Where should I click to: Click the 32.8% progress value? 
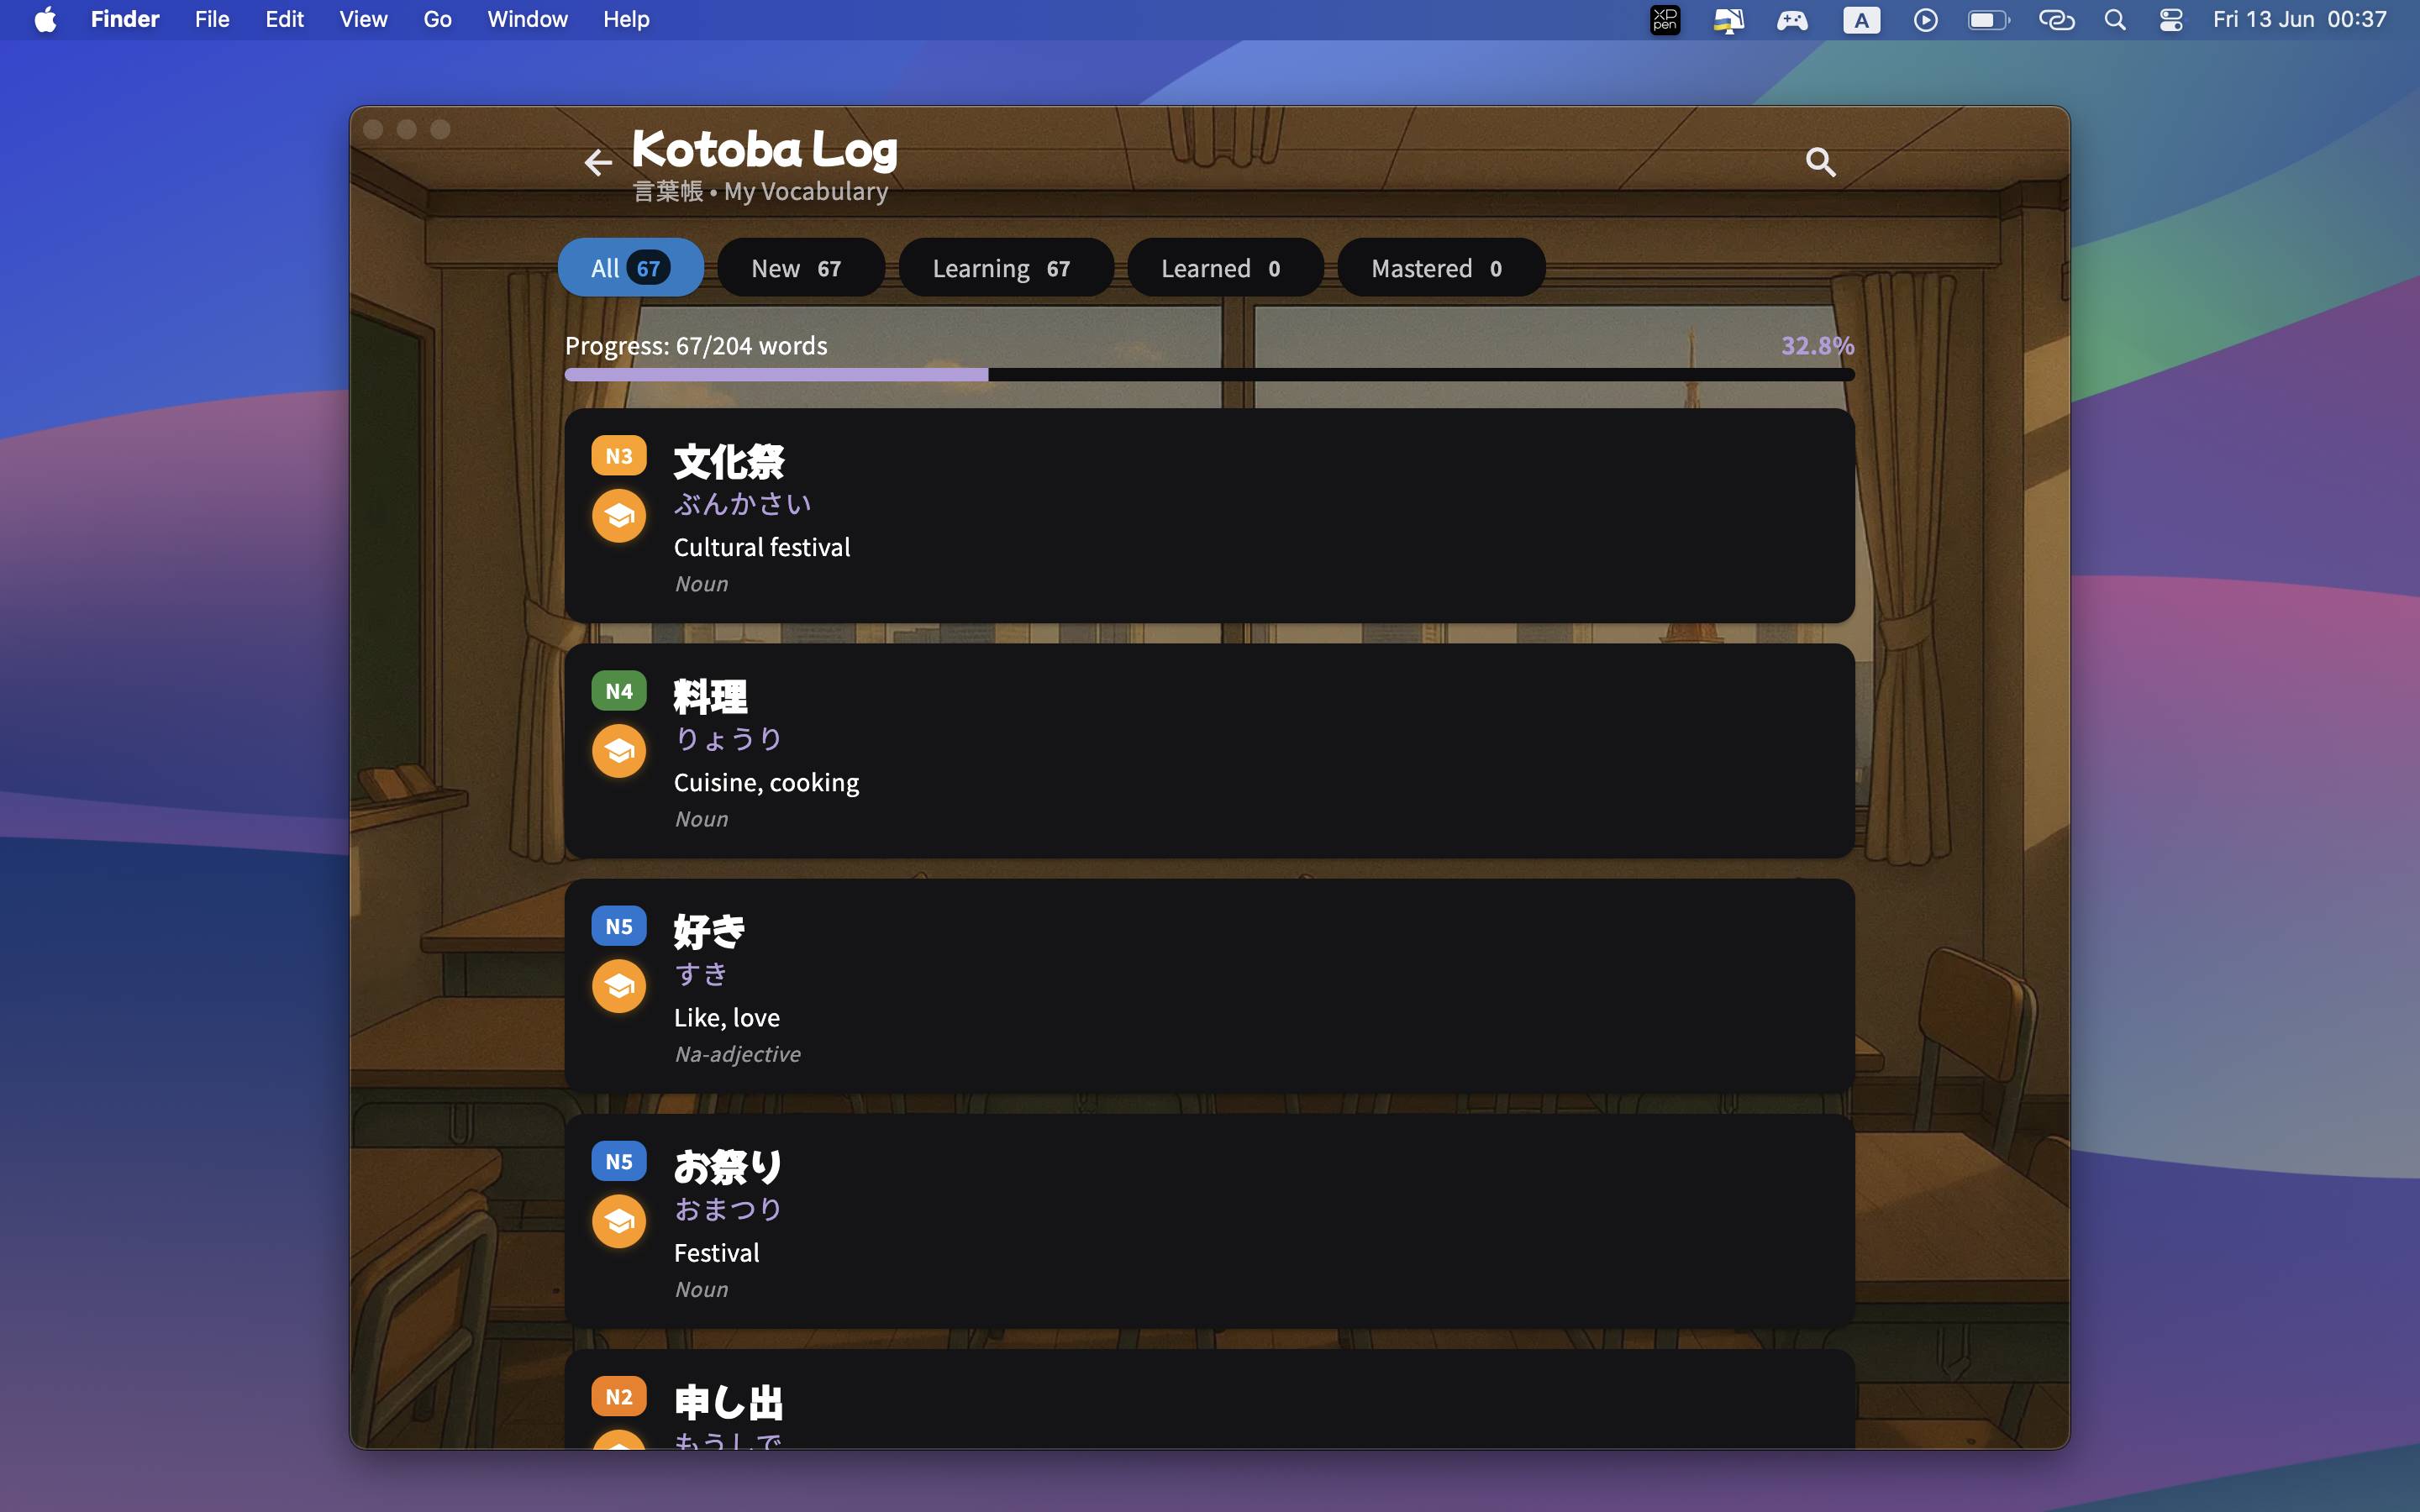1817,345
